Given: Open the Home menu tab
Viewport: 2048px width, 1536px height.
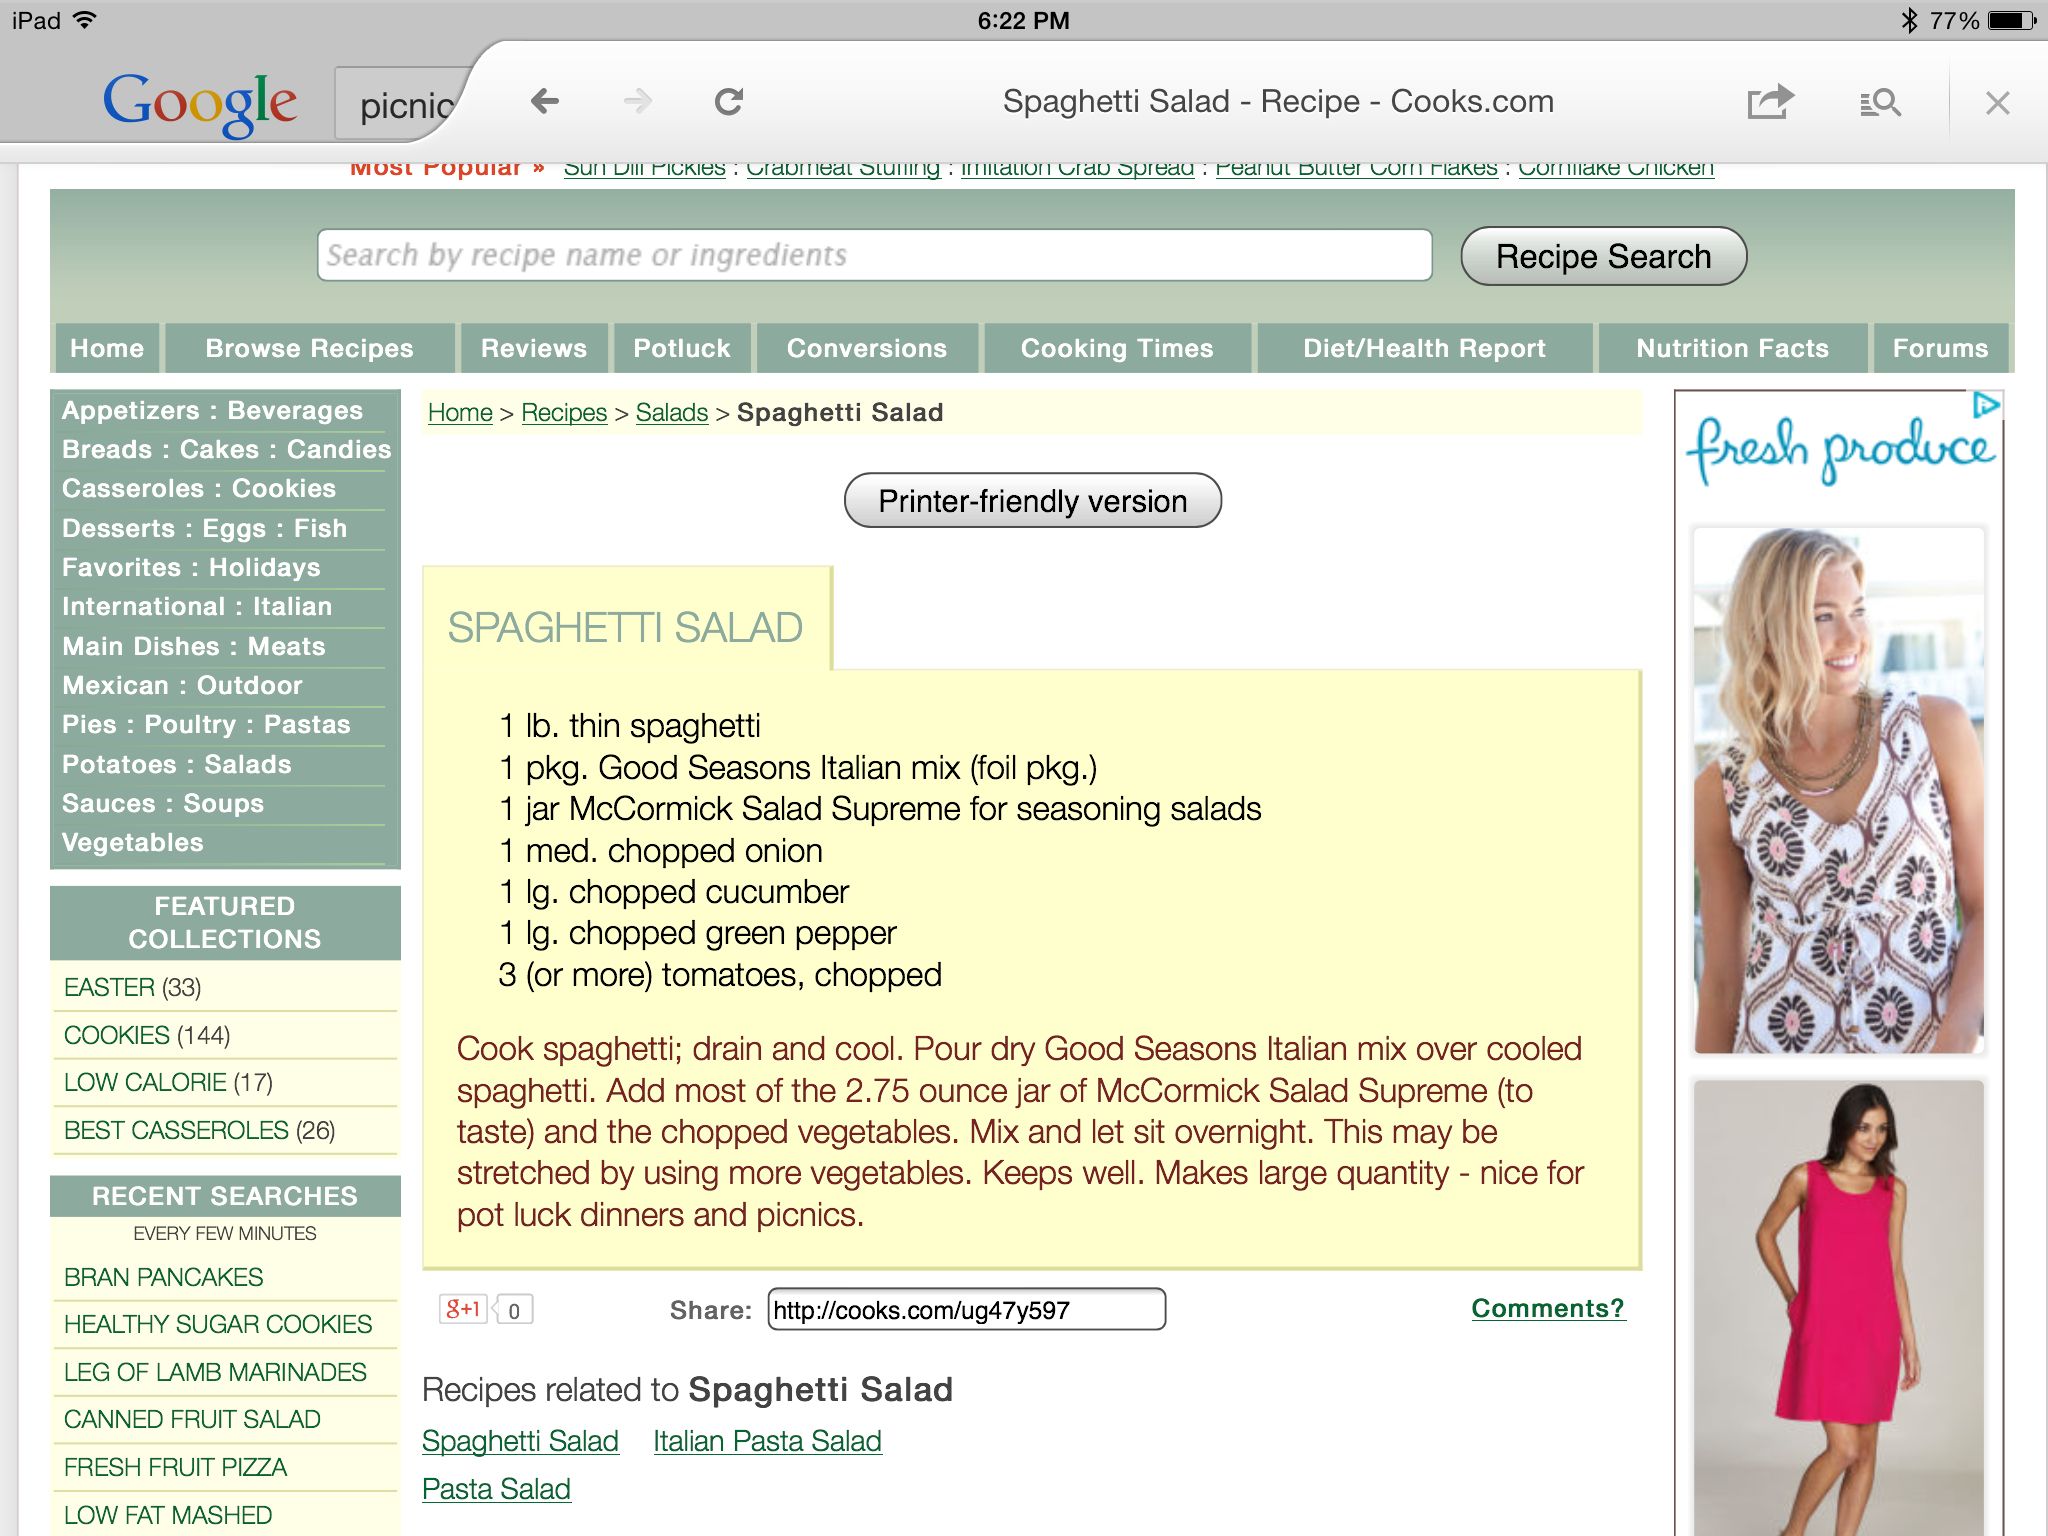Looking at the screenshot, I should 105,349.
